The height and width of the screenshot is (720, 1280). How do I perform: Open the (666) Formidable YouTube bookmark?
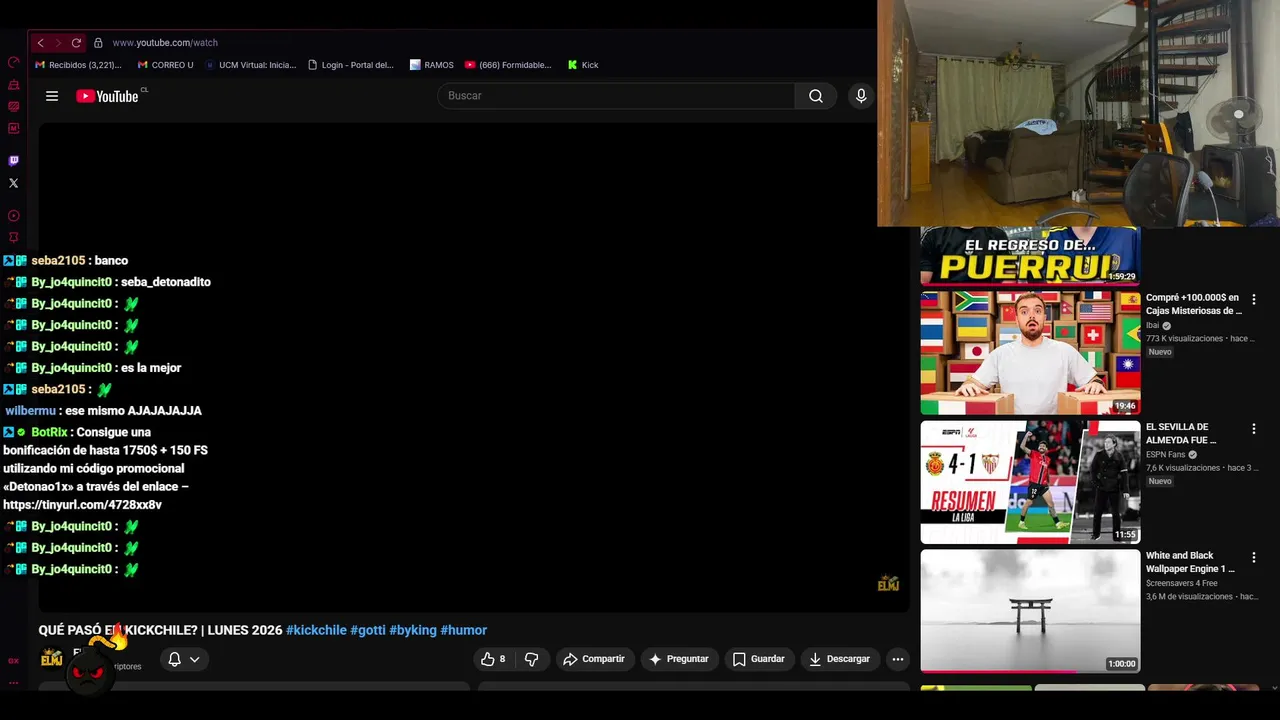pos(508,65)
